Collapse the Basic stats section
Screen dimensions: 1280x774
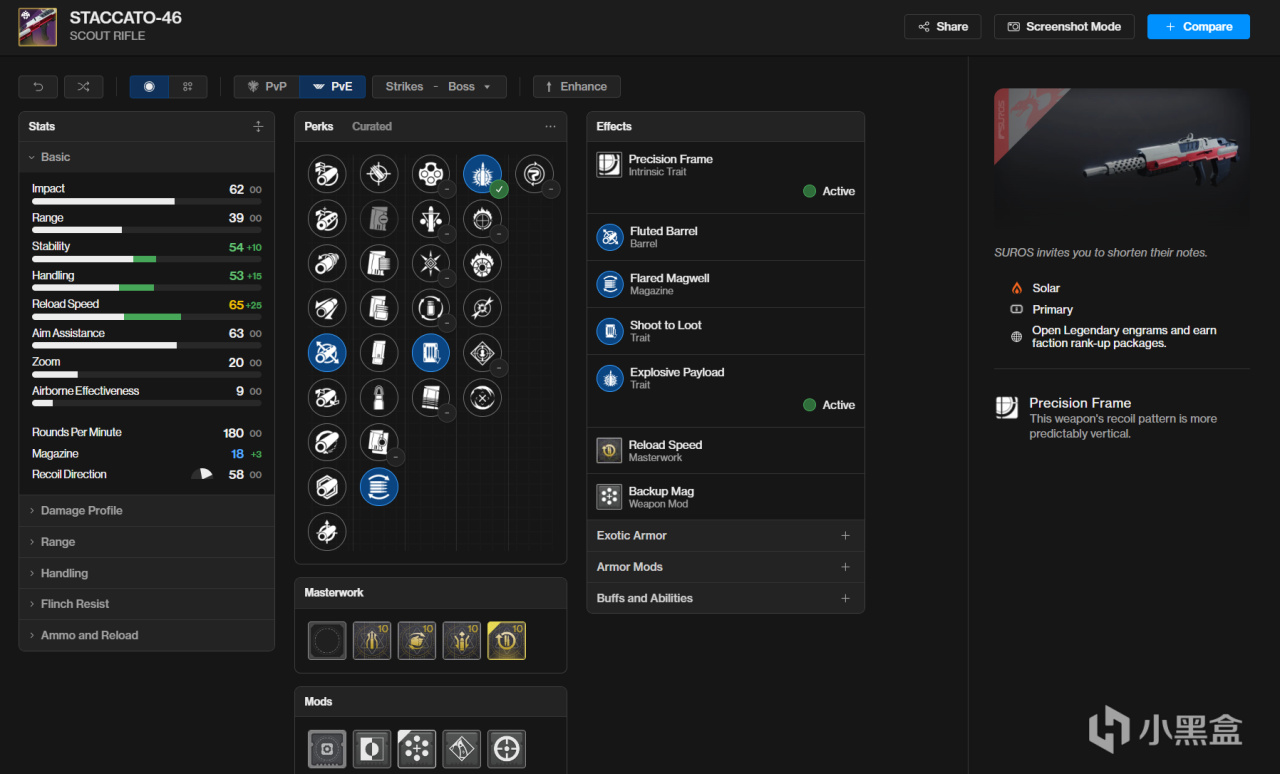pyautogui.click(x=146, y=157)
